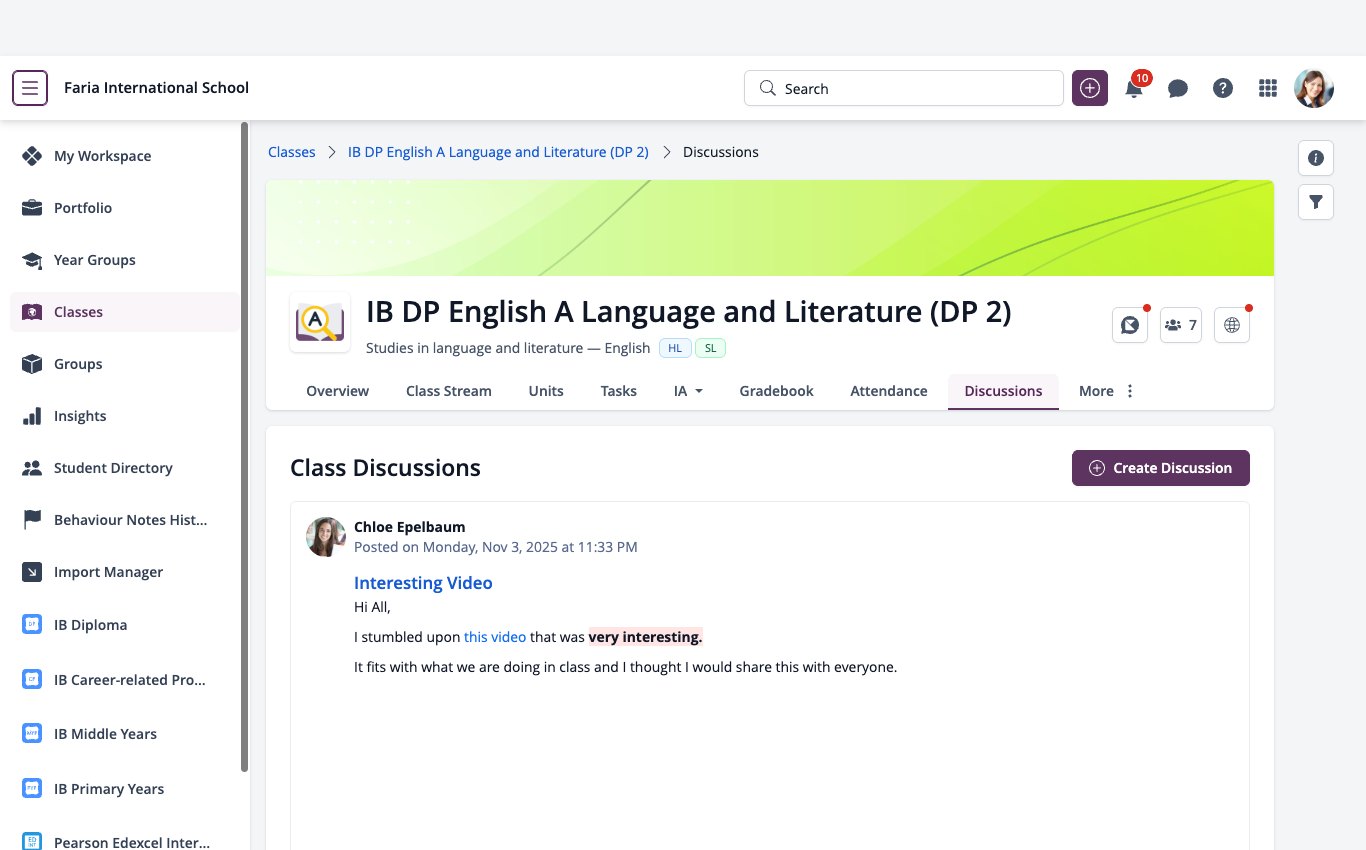Viewport: 1366px width, 850px height.
Task: Open the user profile avatar menu
Action: point(1314,88)
